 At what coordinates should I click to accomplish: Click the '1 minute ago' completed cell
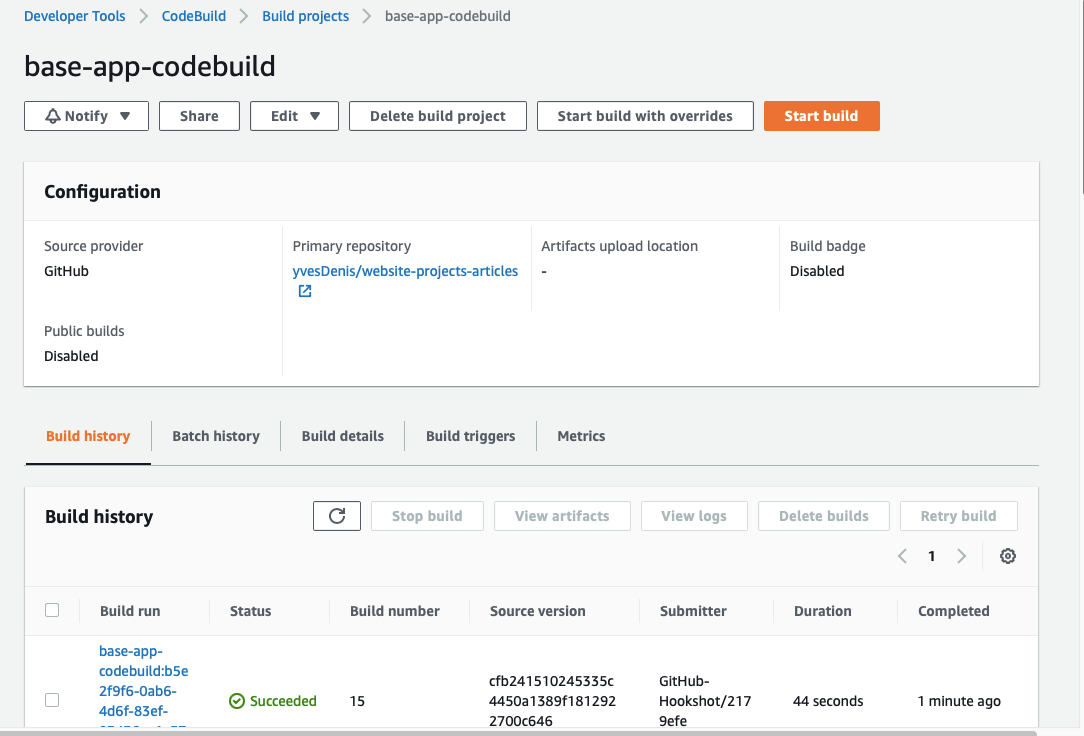tap(959, 701)
